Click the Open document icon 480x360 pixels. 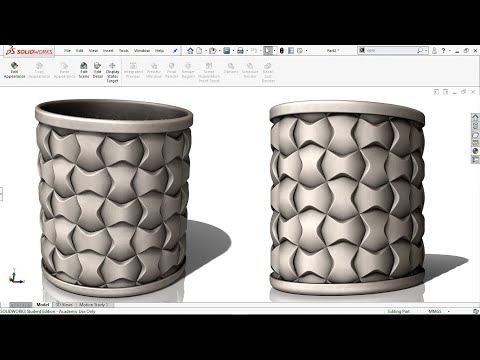point(212,51)
